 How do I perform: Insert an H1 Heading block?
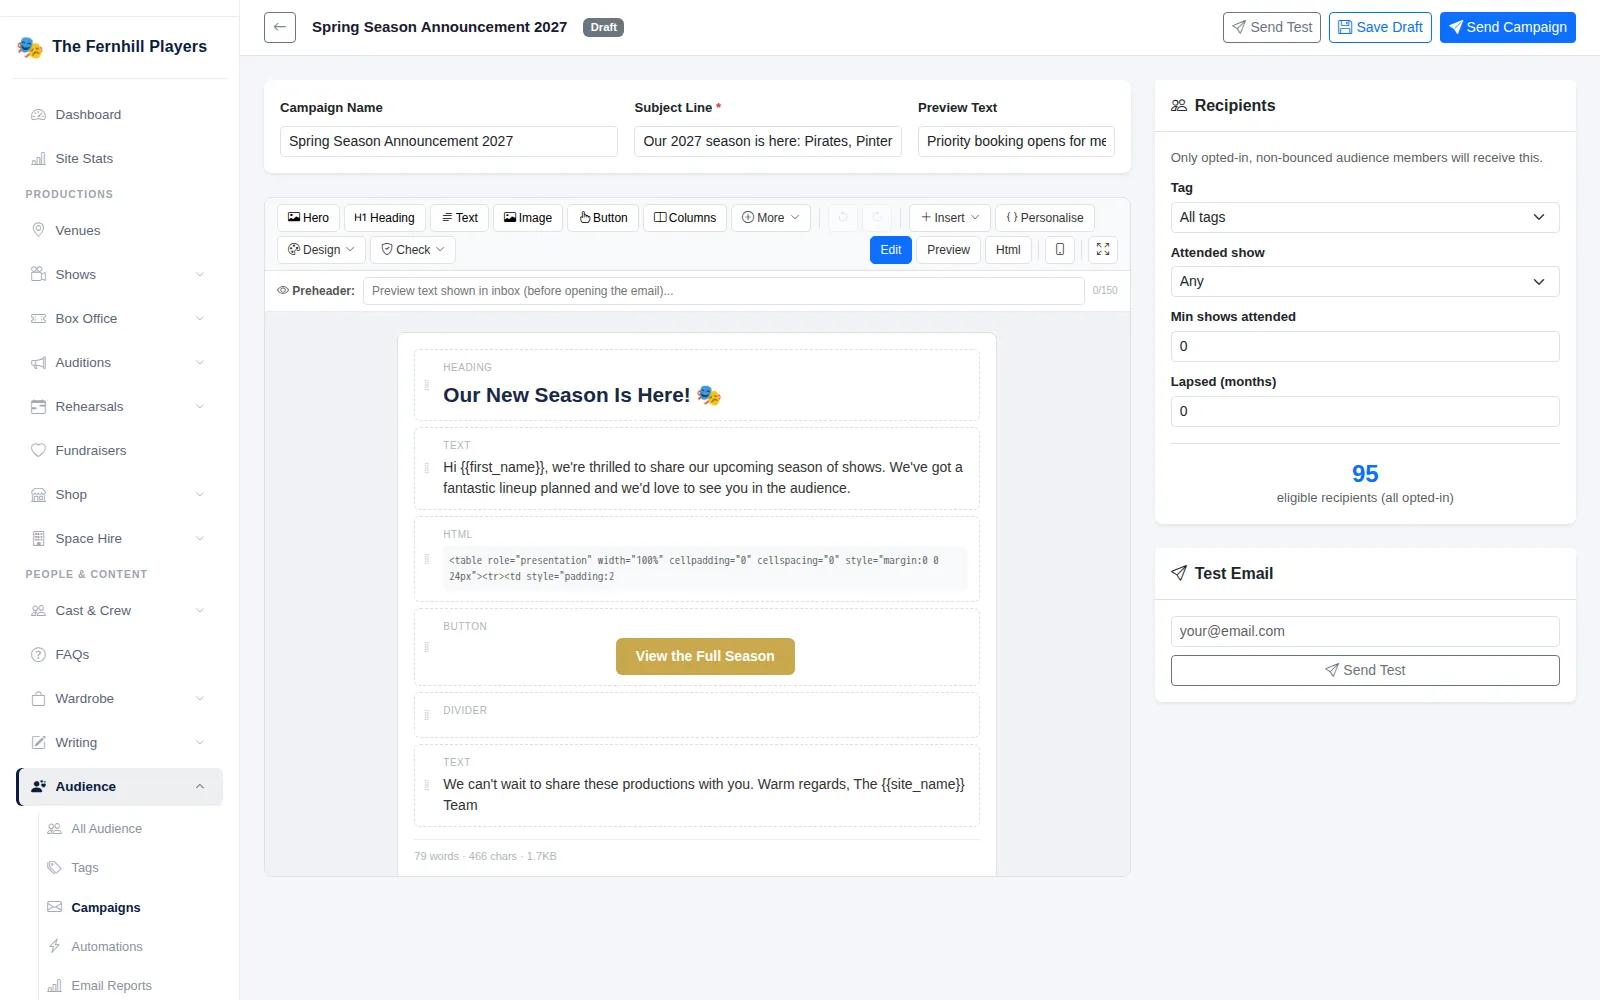point(385,218)
